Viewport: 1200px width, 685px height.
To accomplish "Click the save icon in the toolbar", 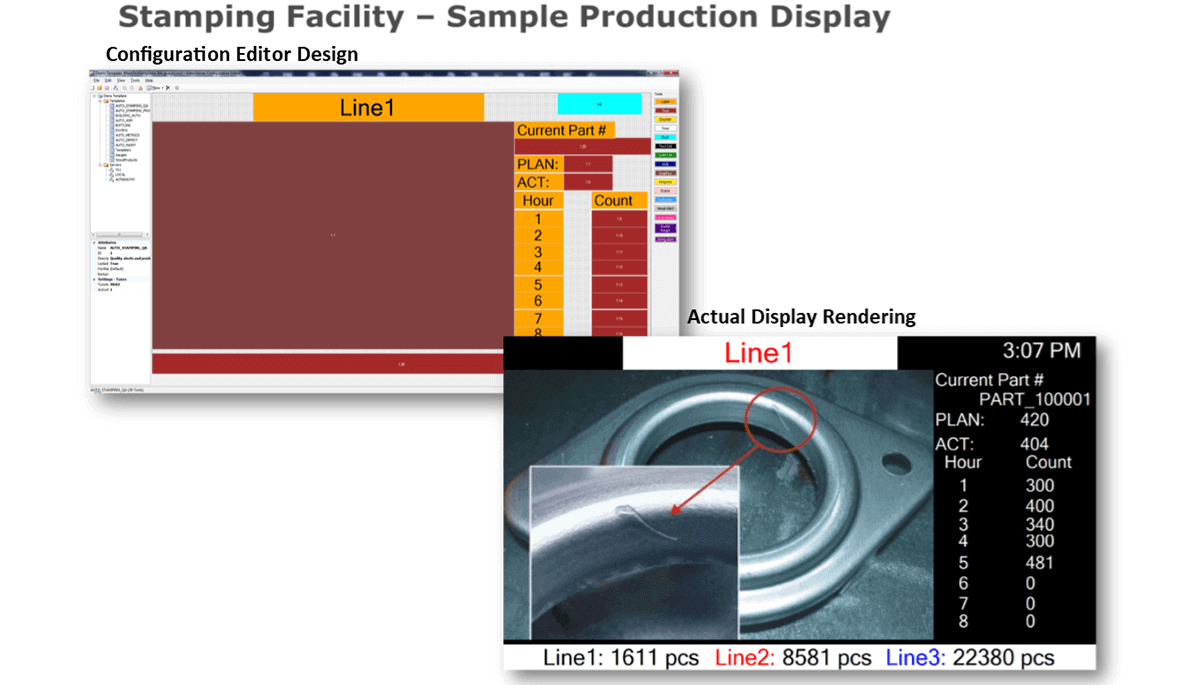I will [108, 88].
